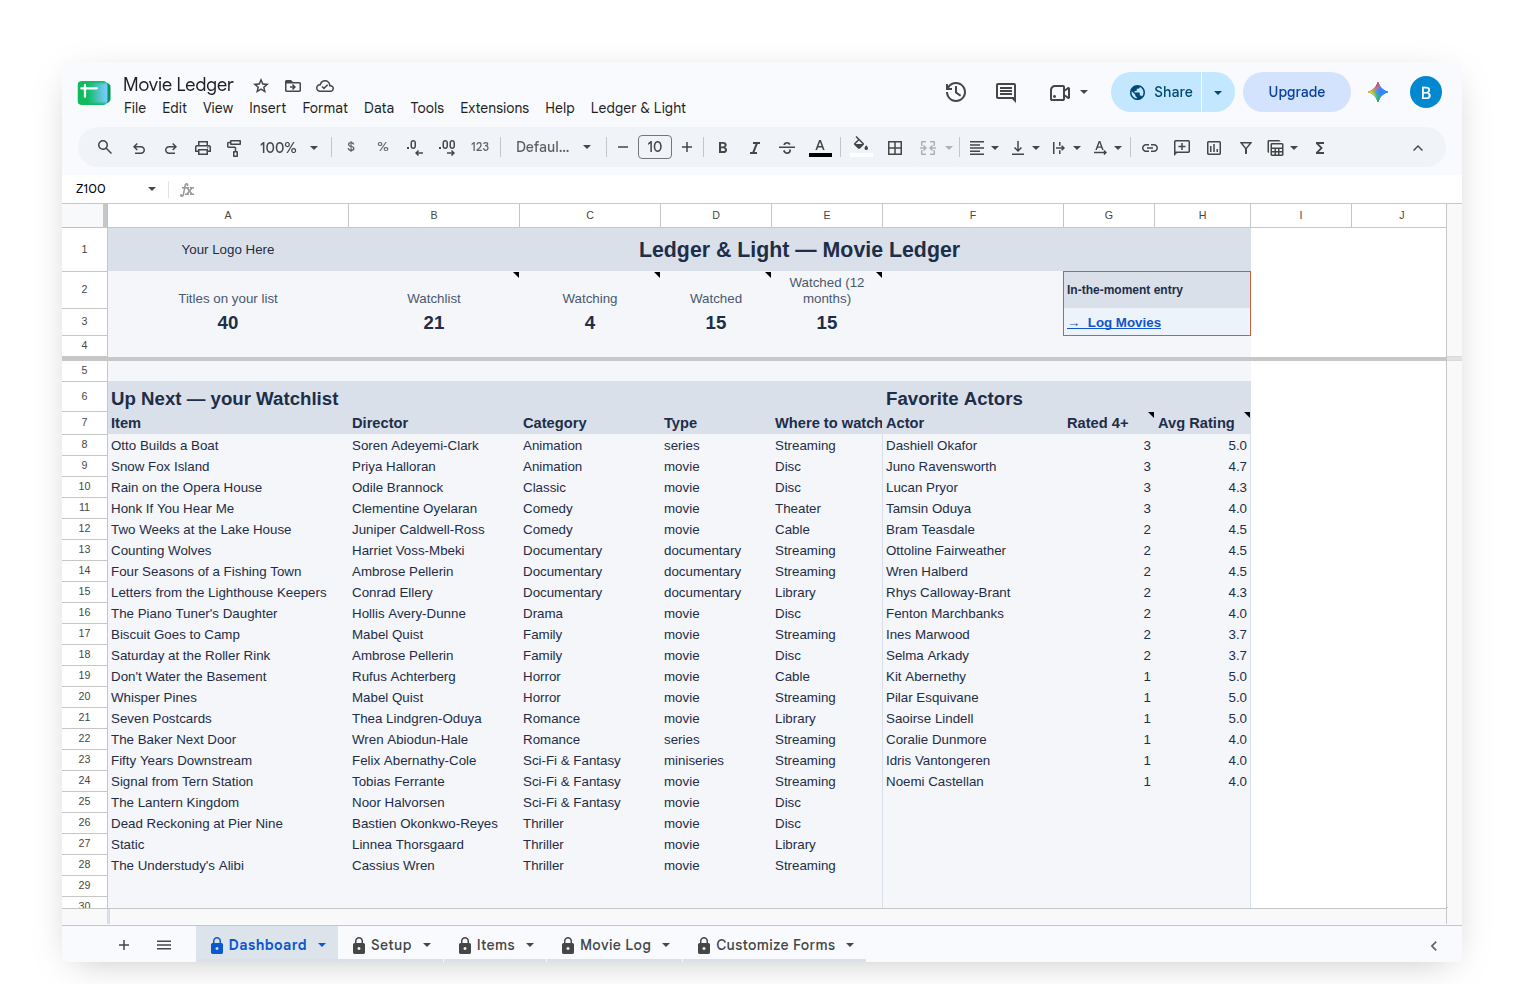This screenshot has height=984, width=1524.
Task: Open the Gemini sparkle assistant
Action: [1378, 92]
